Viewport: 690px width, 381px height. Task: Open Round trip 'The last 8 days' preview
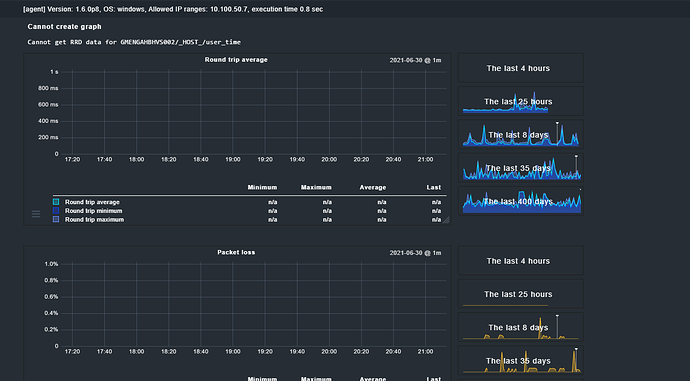coord(521,135)
